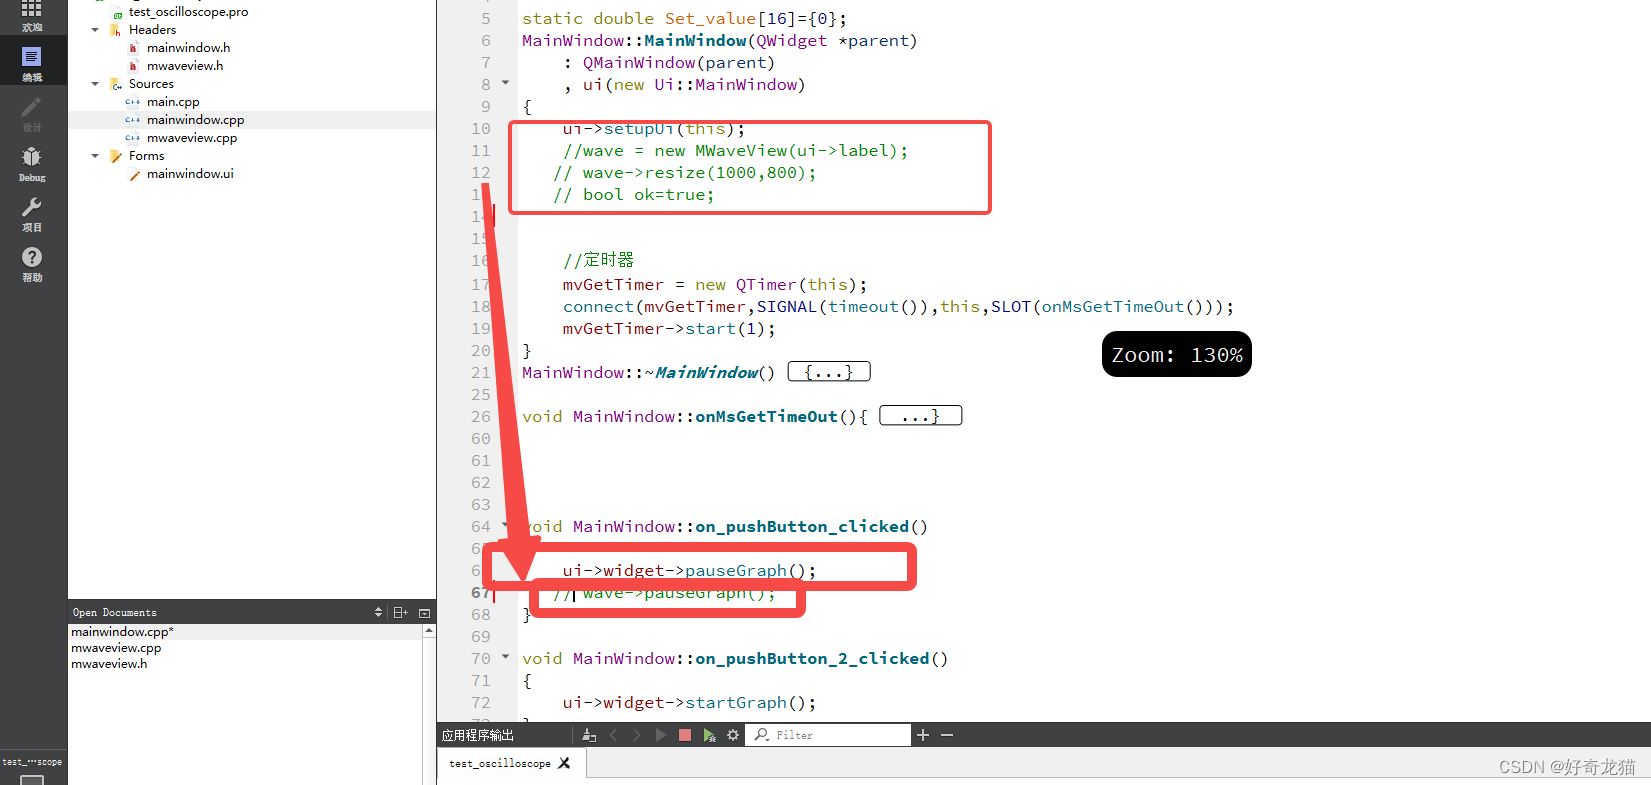Viewport: 1651px width, 785px height.
Task: Collapse the Headers folder
Action: tap(95, 30)
